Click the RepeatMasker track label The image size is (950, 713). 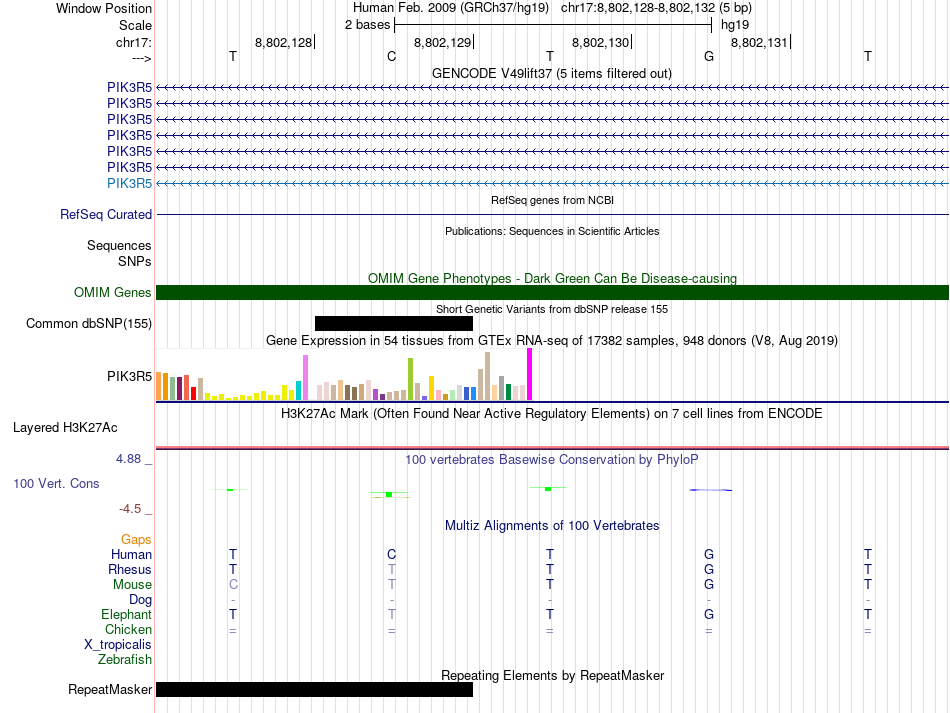point(110,689)
